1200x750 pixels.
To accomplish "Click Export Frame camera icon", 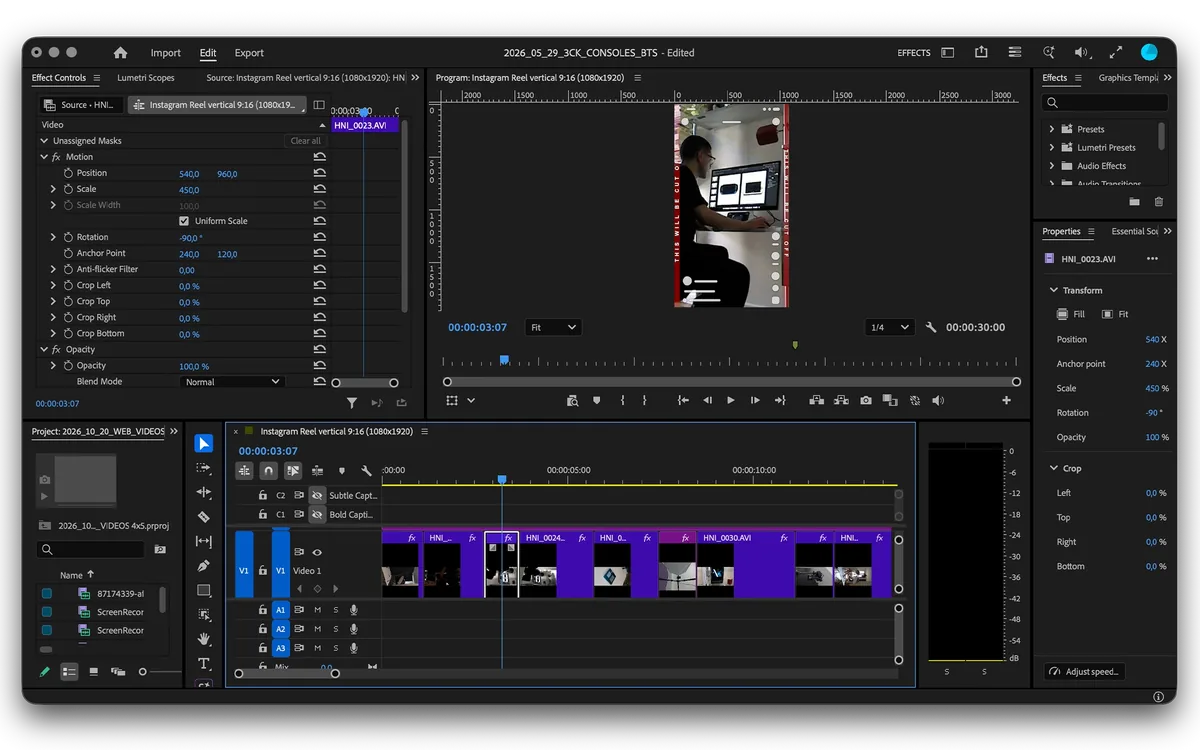I will click(866, 400).
